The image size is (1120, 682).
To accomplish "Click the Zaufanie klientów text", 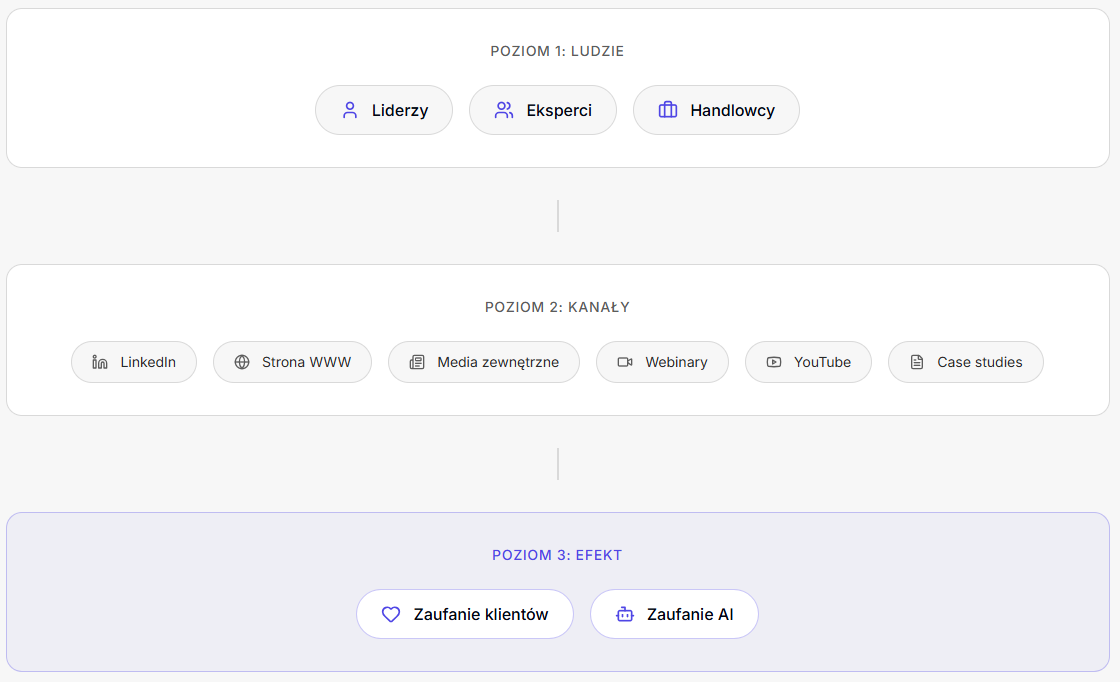I will [x=481, y=614].
